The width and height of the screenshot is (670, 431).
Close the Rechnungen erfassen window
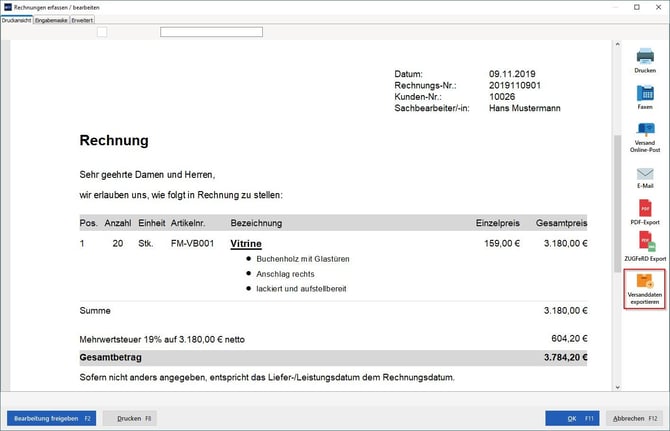click(x=658, y=7)
